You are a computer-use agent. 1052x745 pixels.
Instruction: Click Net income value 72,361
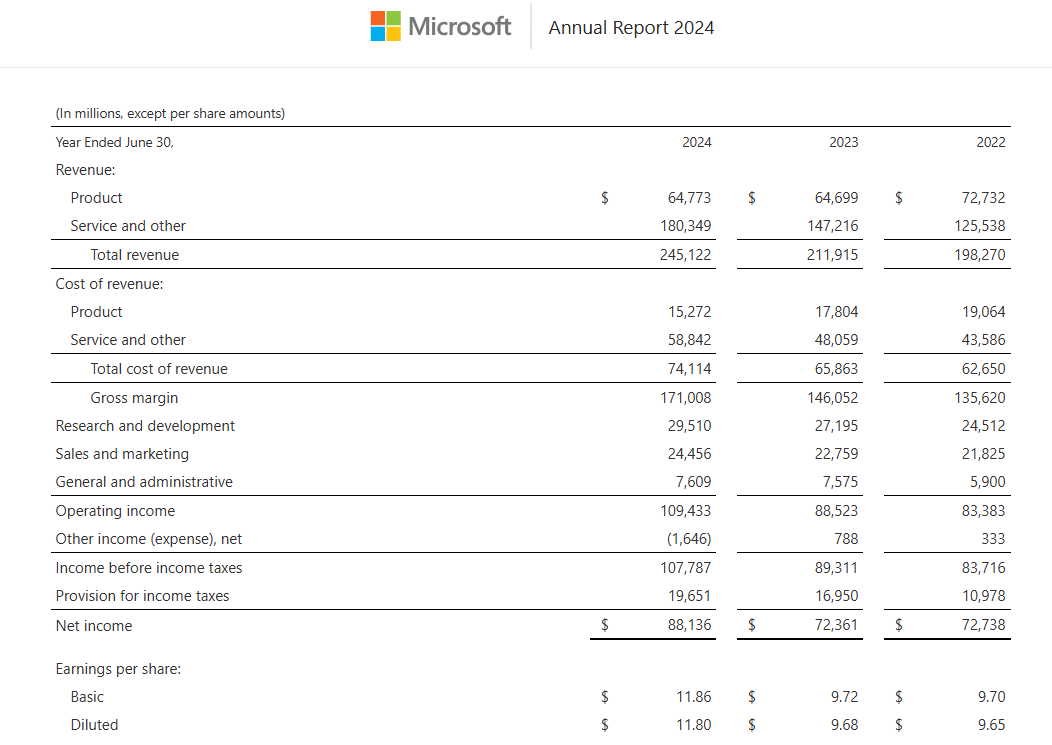(x=836, y=626)
